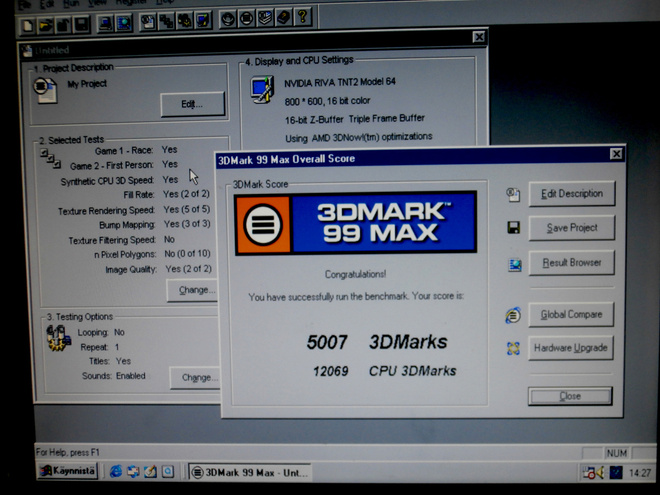Screen dimensions: 660x495
Task: Click the Congratulations! text
Action: pos(355,274)
